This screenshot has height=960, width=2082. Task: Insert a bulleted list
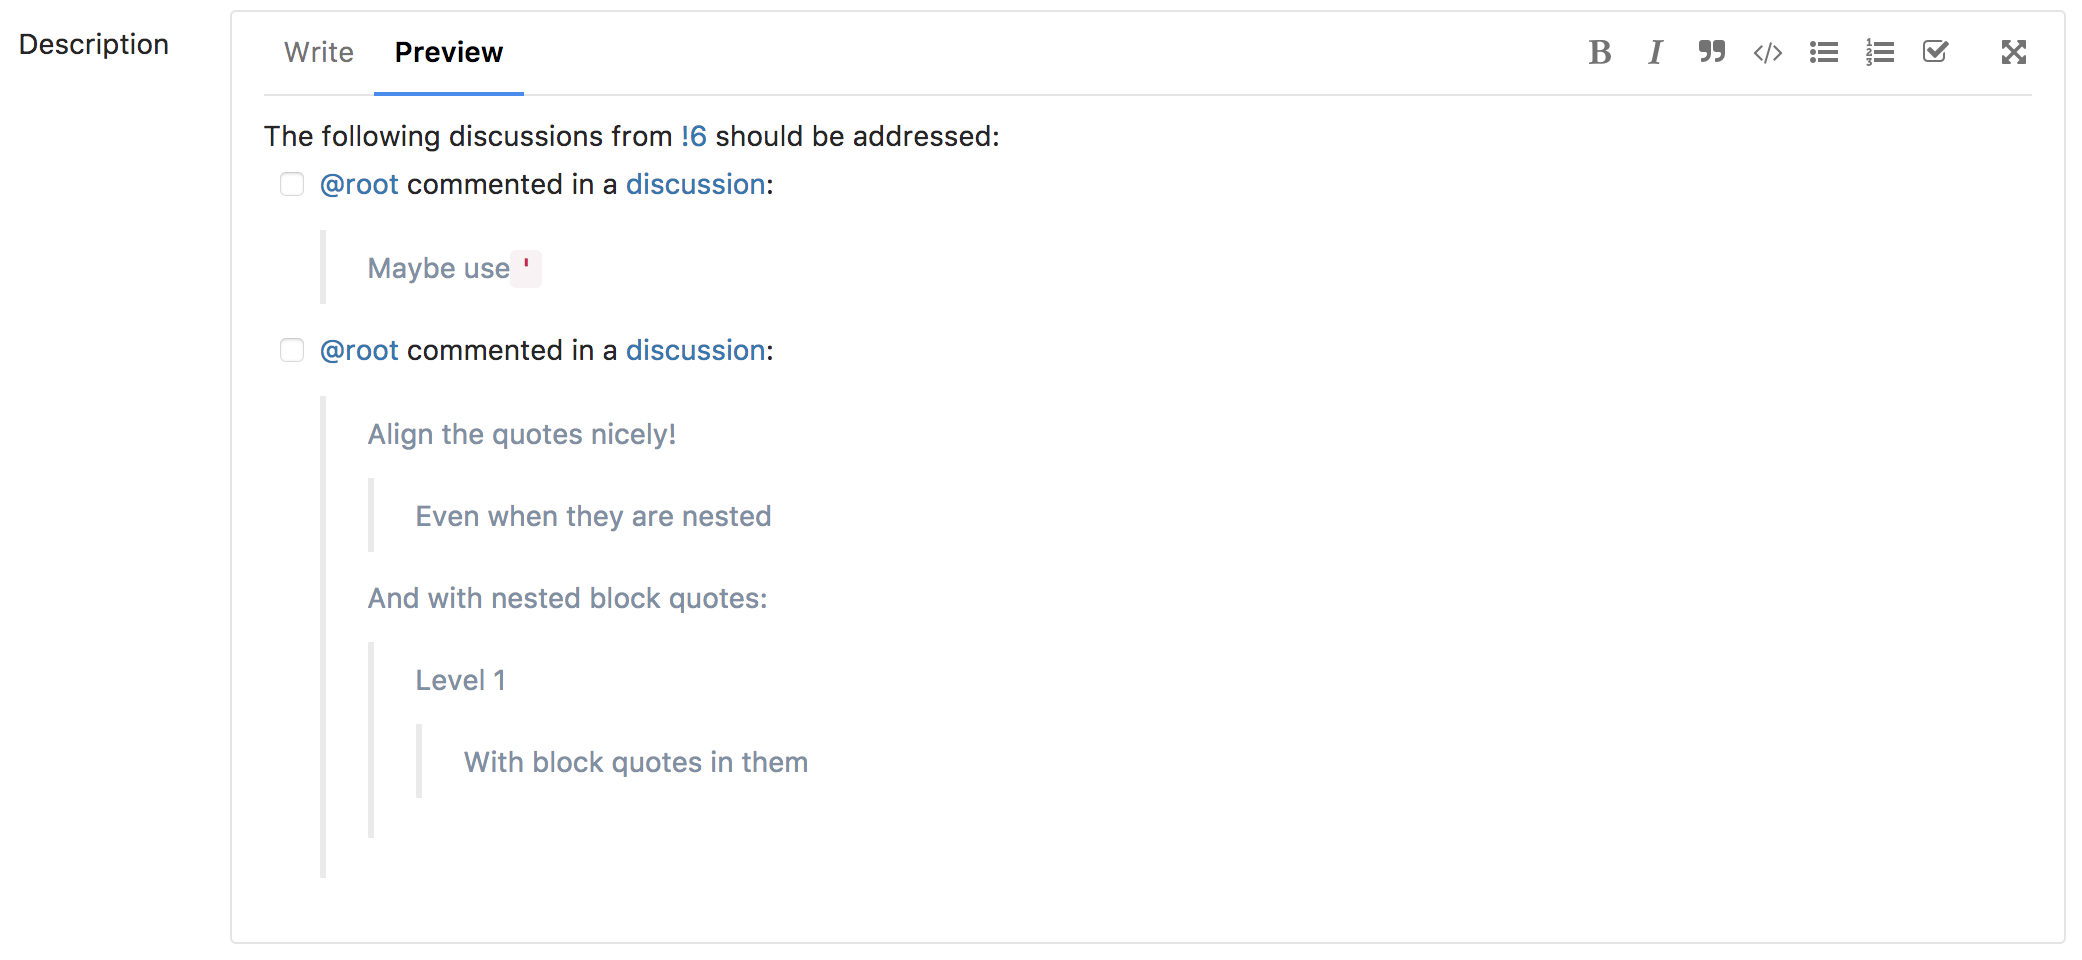(1824, 52)
